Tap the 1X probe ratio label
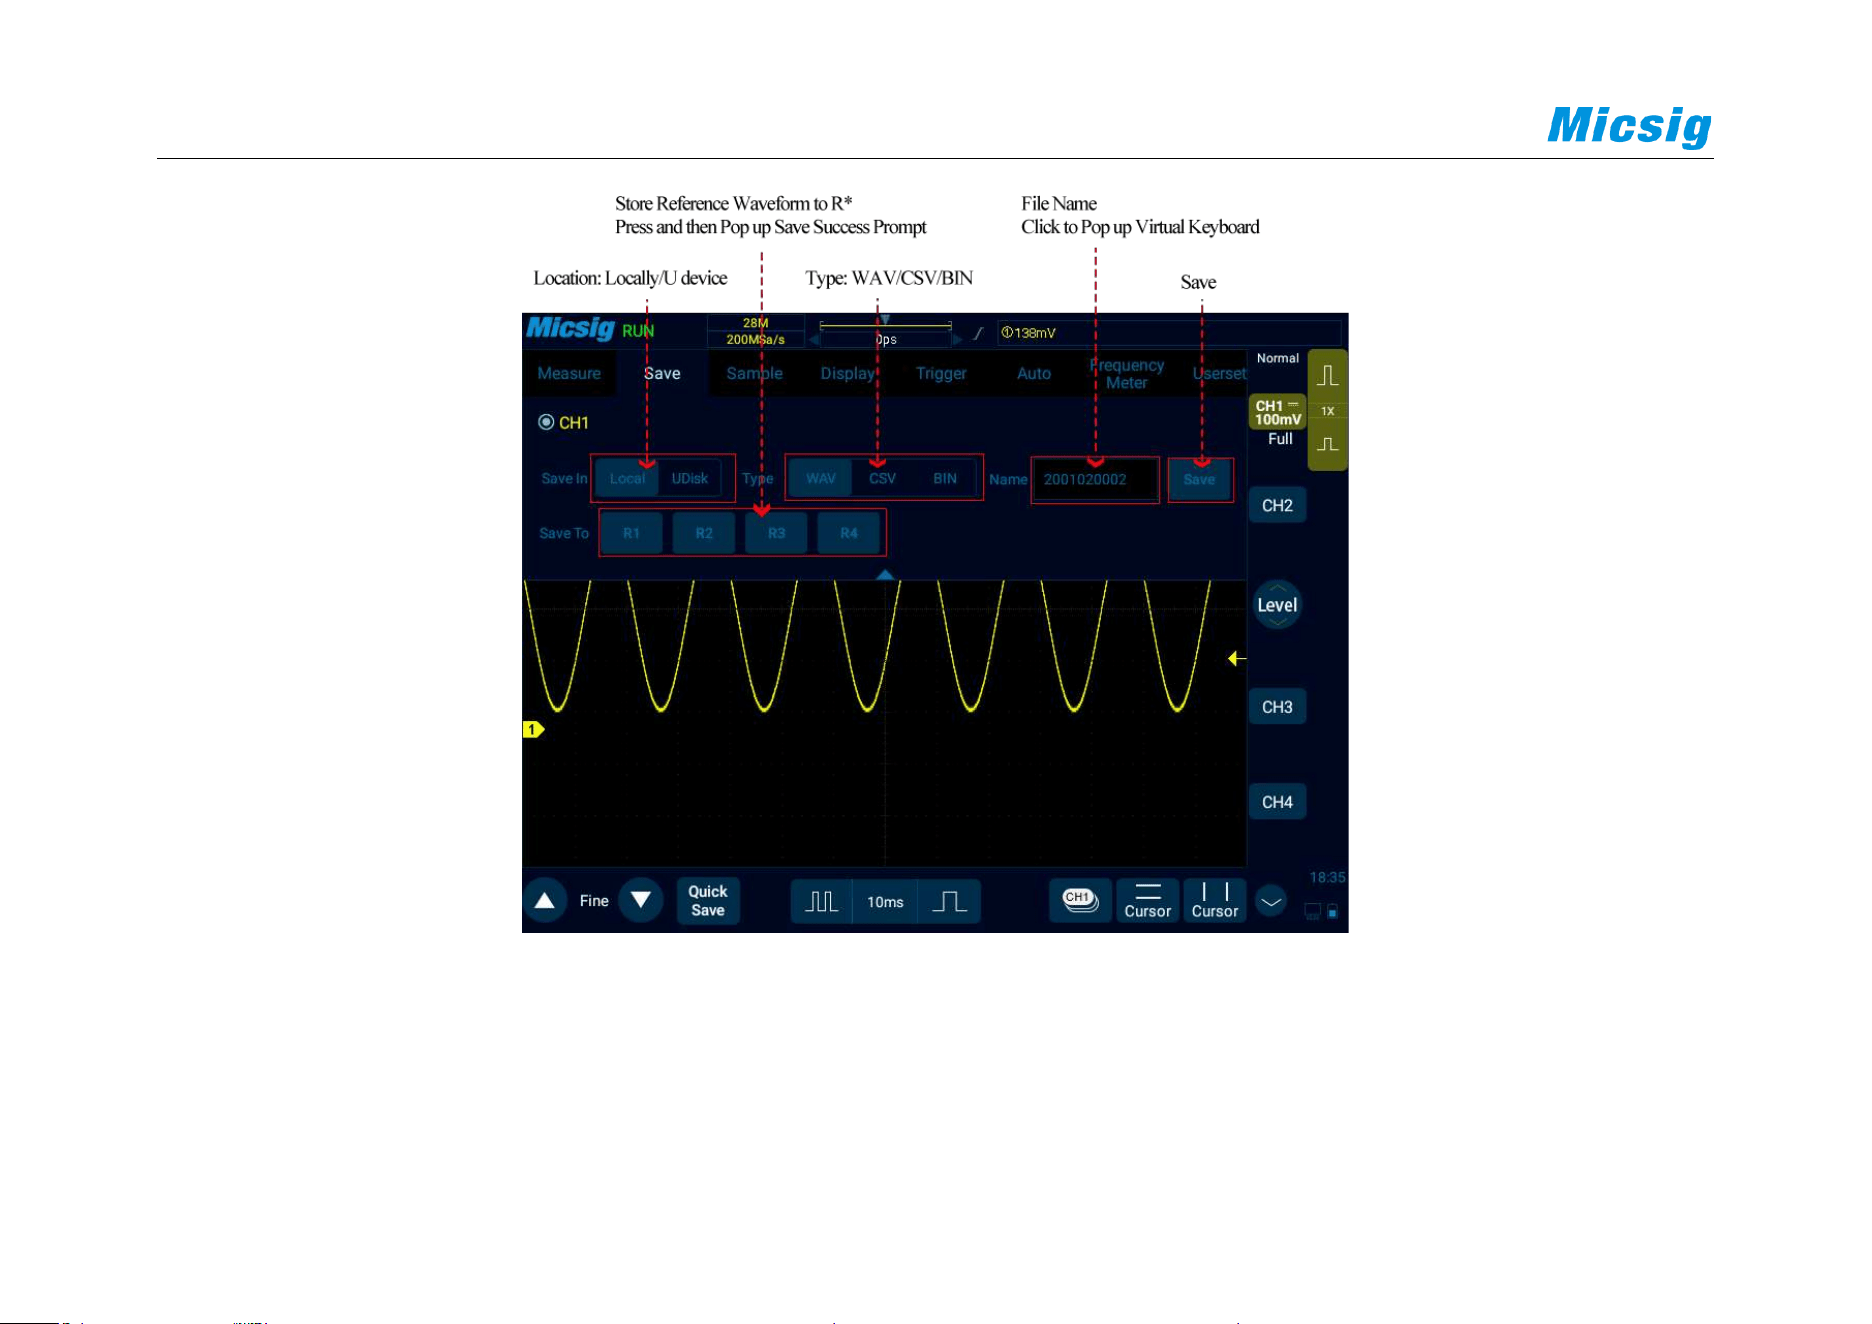The width and height of the screenshot is (1872, 1324). pyautogui.click(x=1328, y=411)
